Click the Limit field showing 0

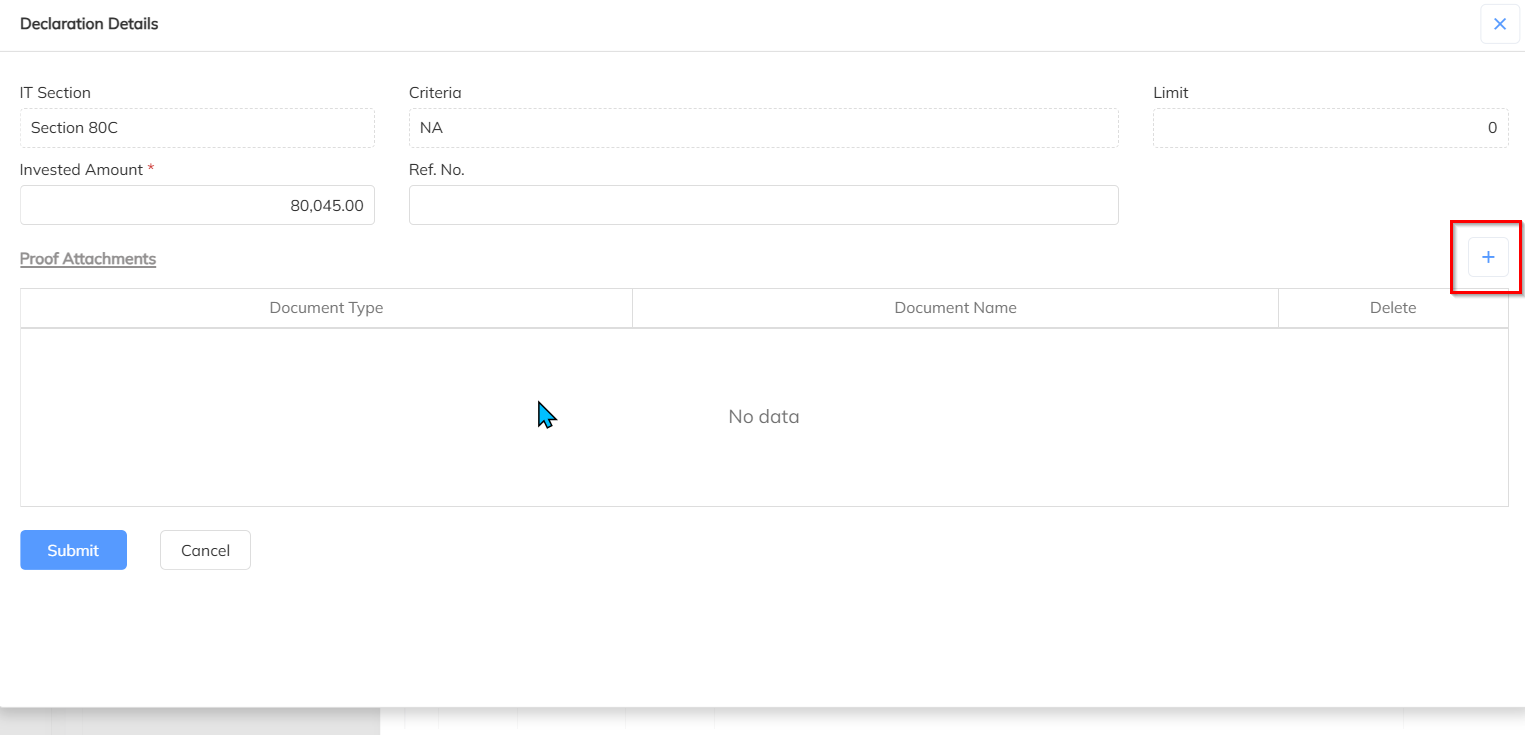click(1330, 128)
